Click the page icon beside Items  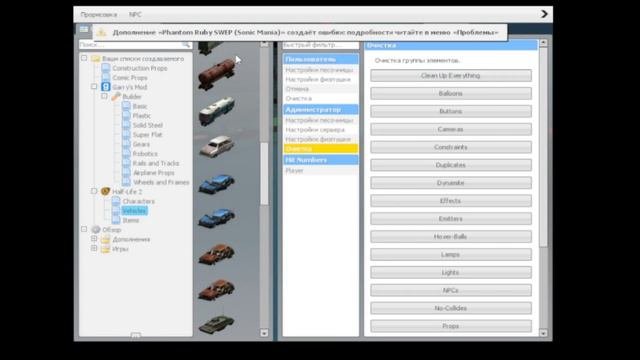116,220
